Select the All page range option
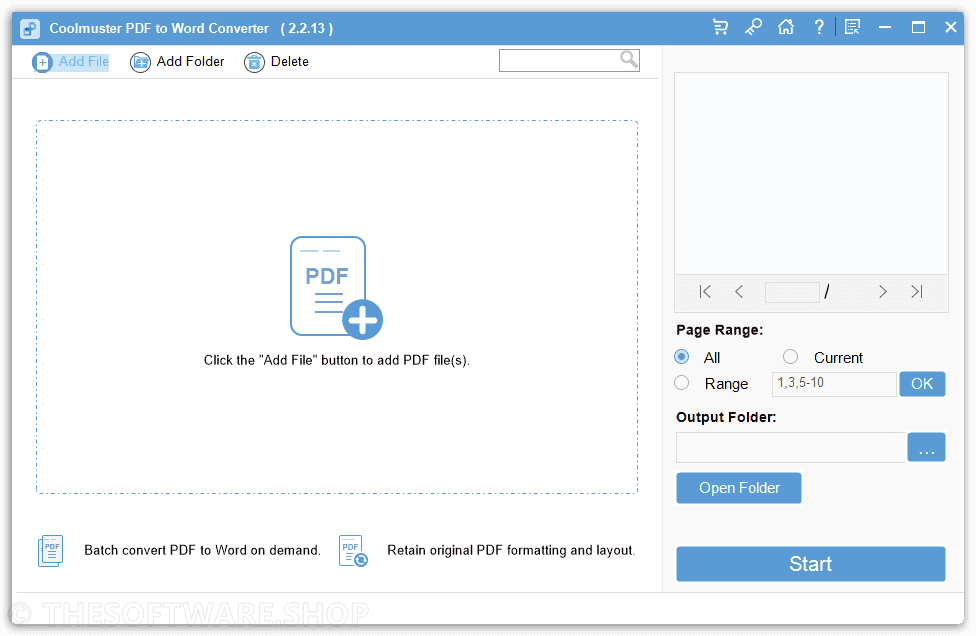The width and height of the screenshot is (976, 636). [682, 357]
